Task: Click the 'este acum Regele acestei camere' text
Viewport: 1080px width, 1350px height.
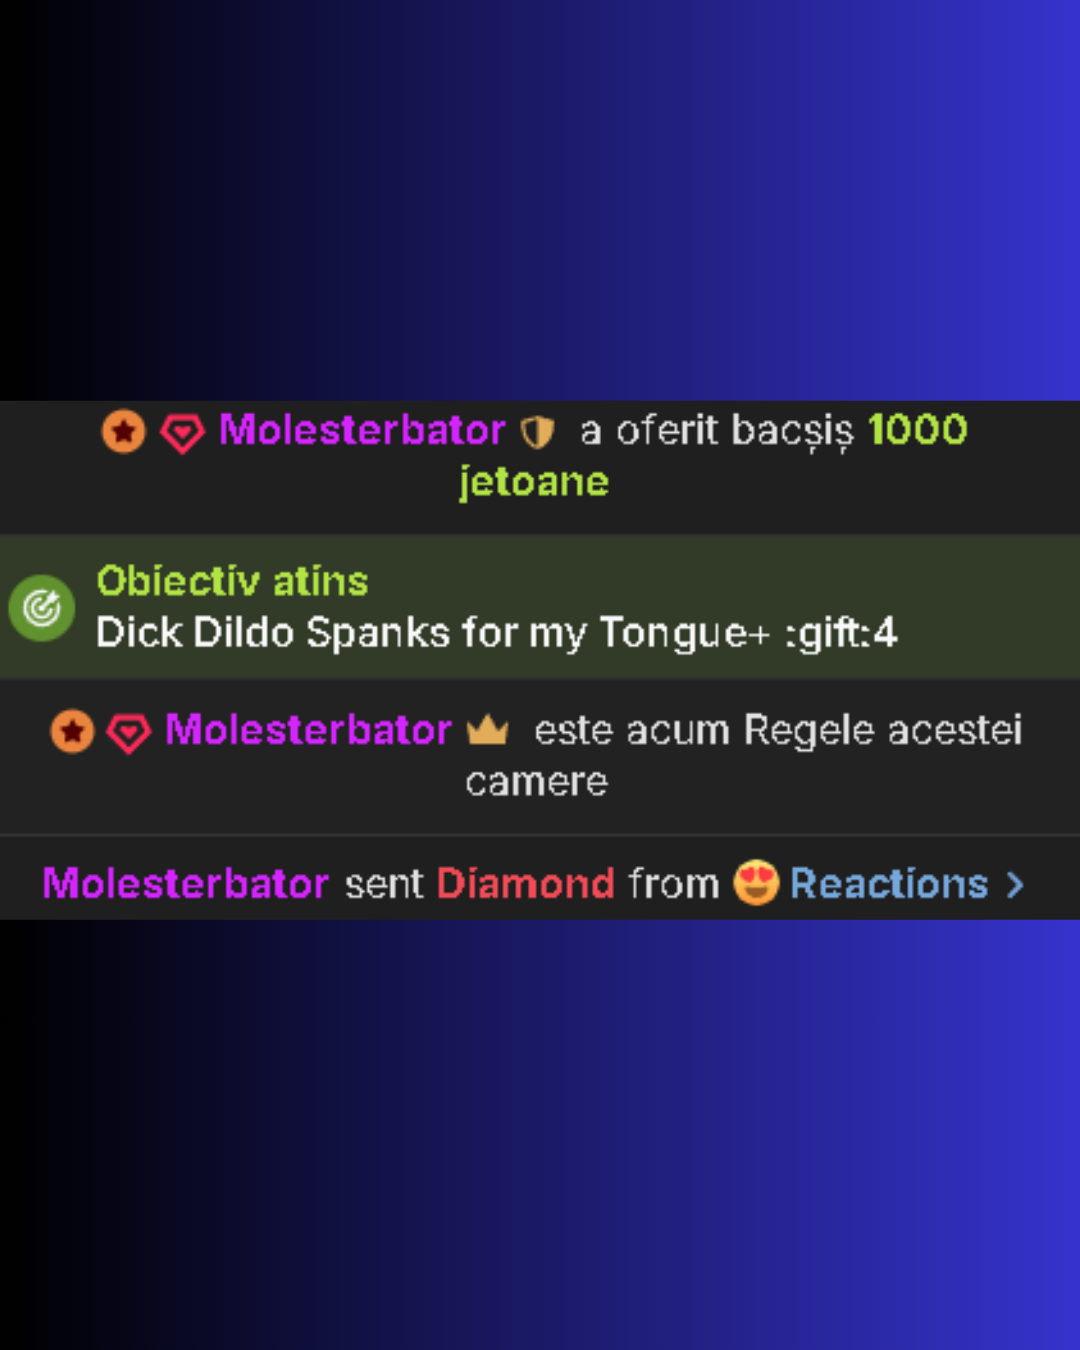Action: pos(744,756)
